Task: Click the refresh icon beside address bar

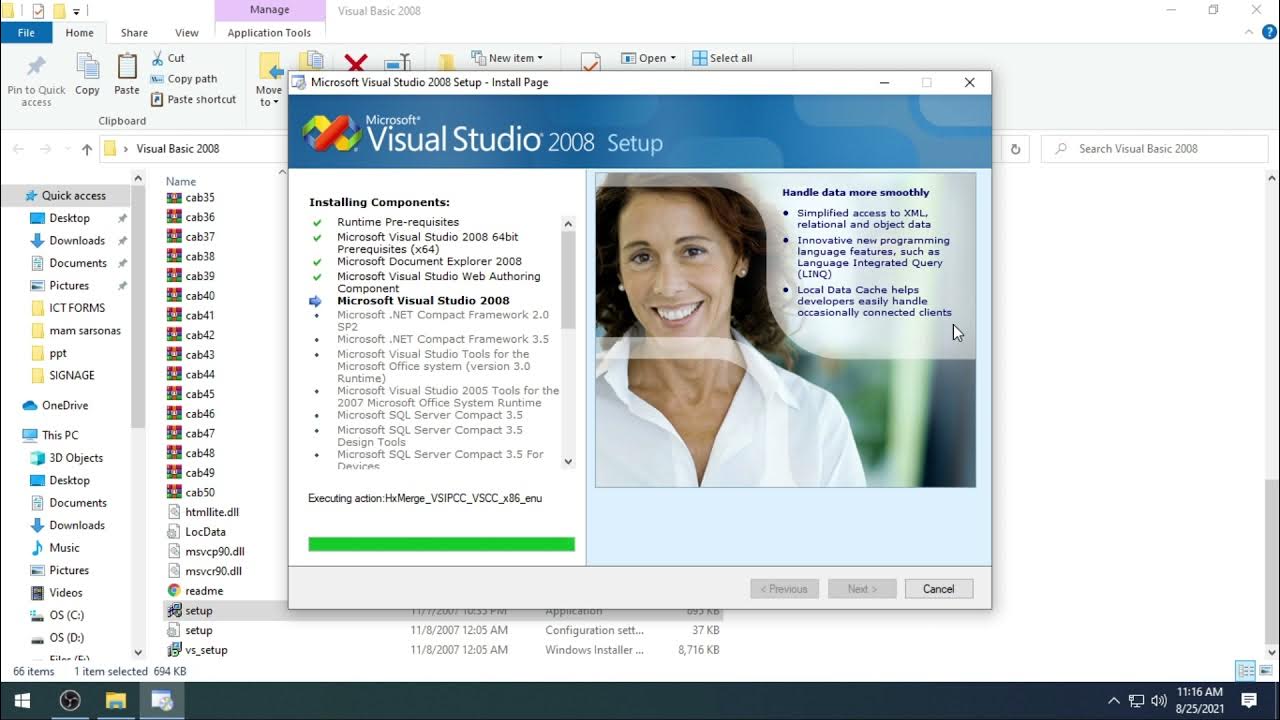Action: [1015, 149]
